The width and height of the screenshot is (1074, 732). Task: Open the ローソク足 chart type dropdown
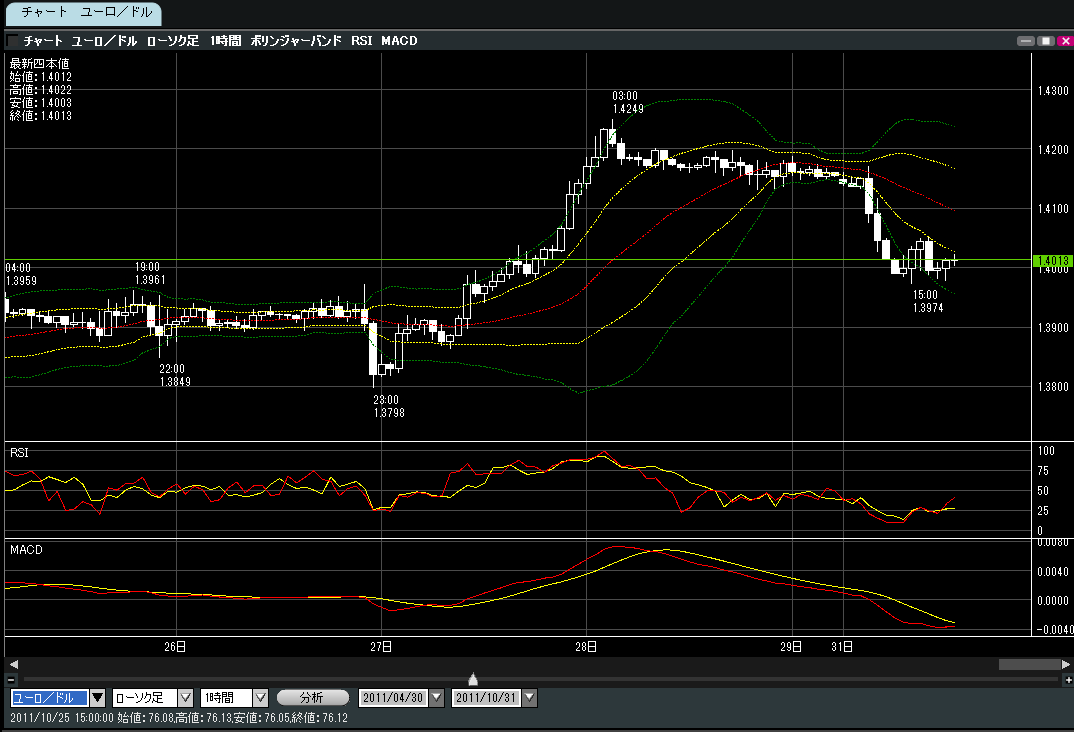coord(185,697)
